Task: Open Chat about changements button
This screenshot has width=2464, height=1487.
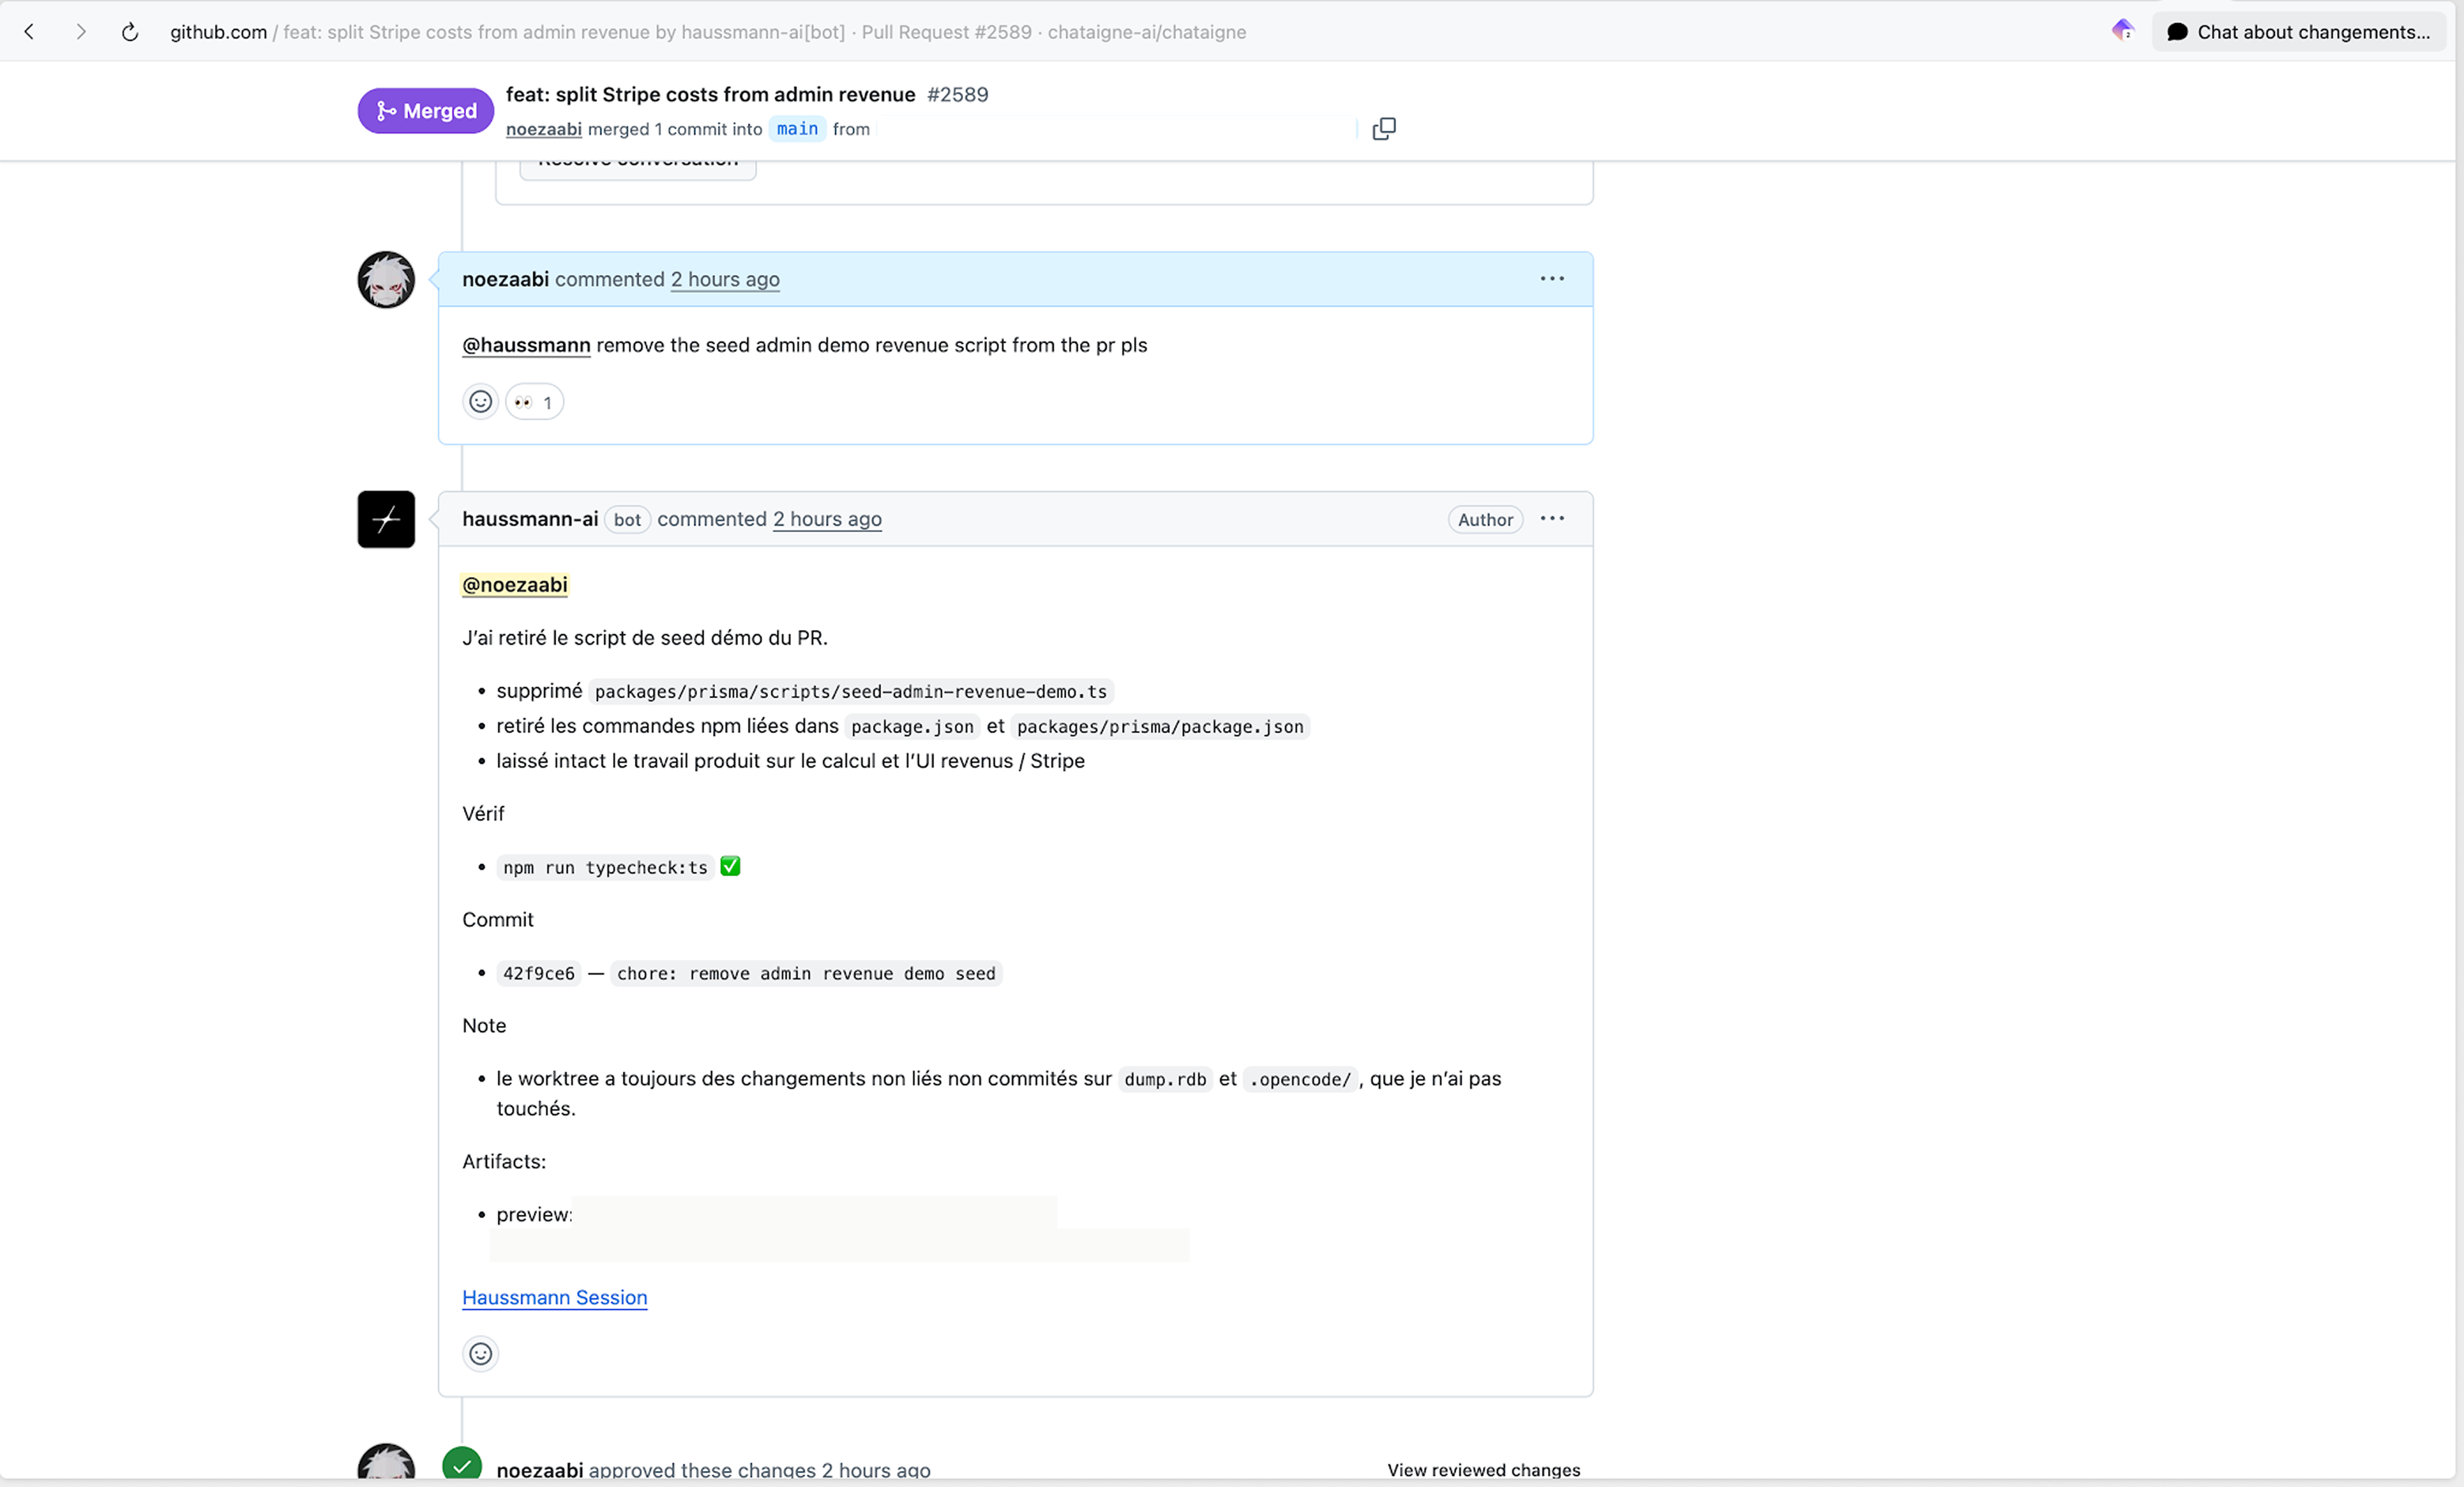Action: (2299, 32)
